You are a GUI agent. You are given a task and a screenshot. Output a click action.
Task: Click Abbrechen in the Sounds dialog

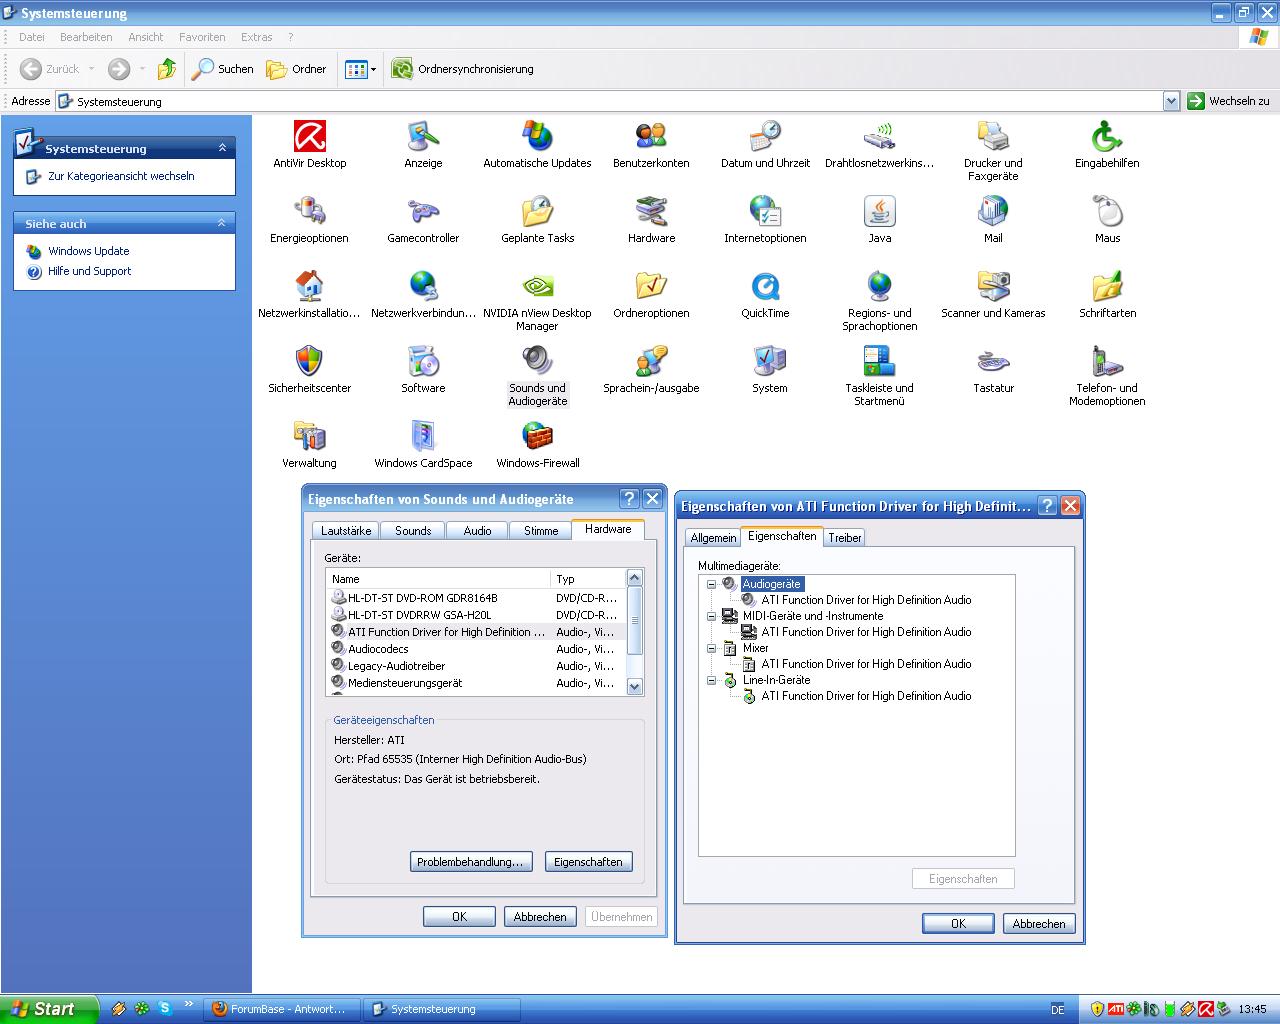[540, 917]
